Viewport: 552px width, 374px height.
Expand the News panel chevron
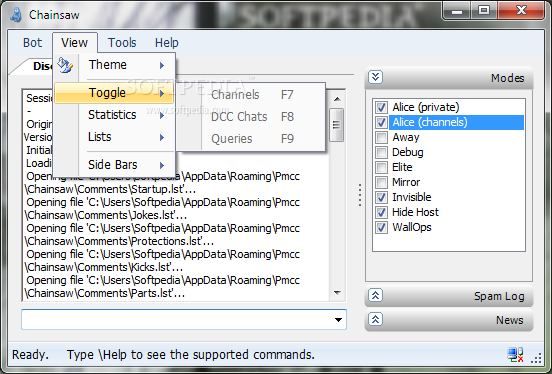tap(375, 319)
